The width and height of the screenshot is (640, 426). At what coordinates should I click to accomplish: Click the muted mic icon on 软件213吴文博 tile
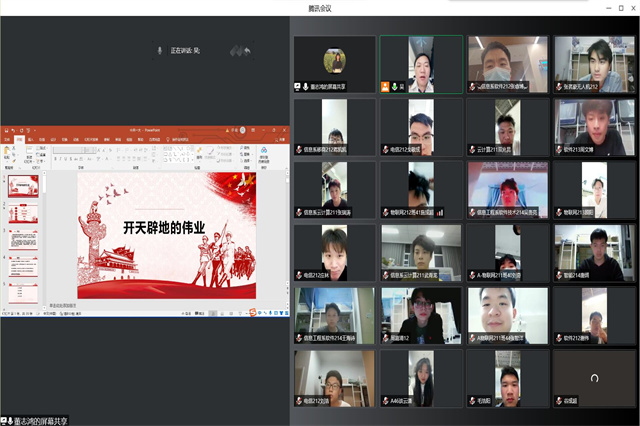559,150
